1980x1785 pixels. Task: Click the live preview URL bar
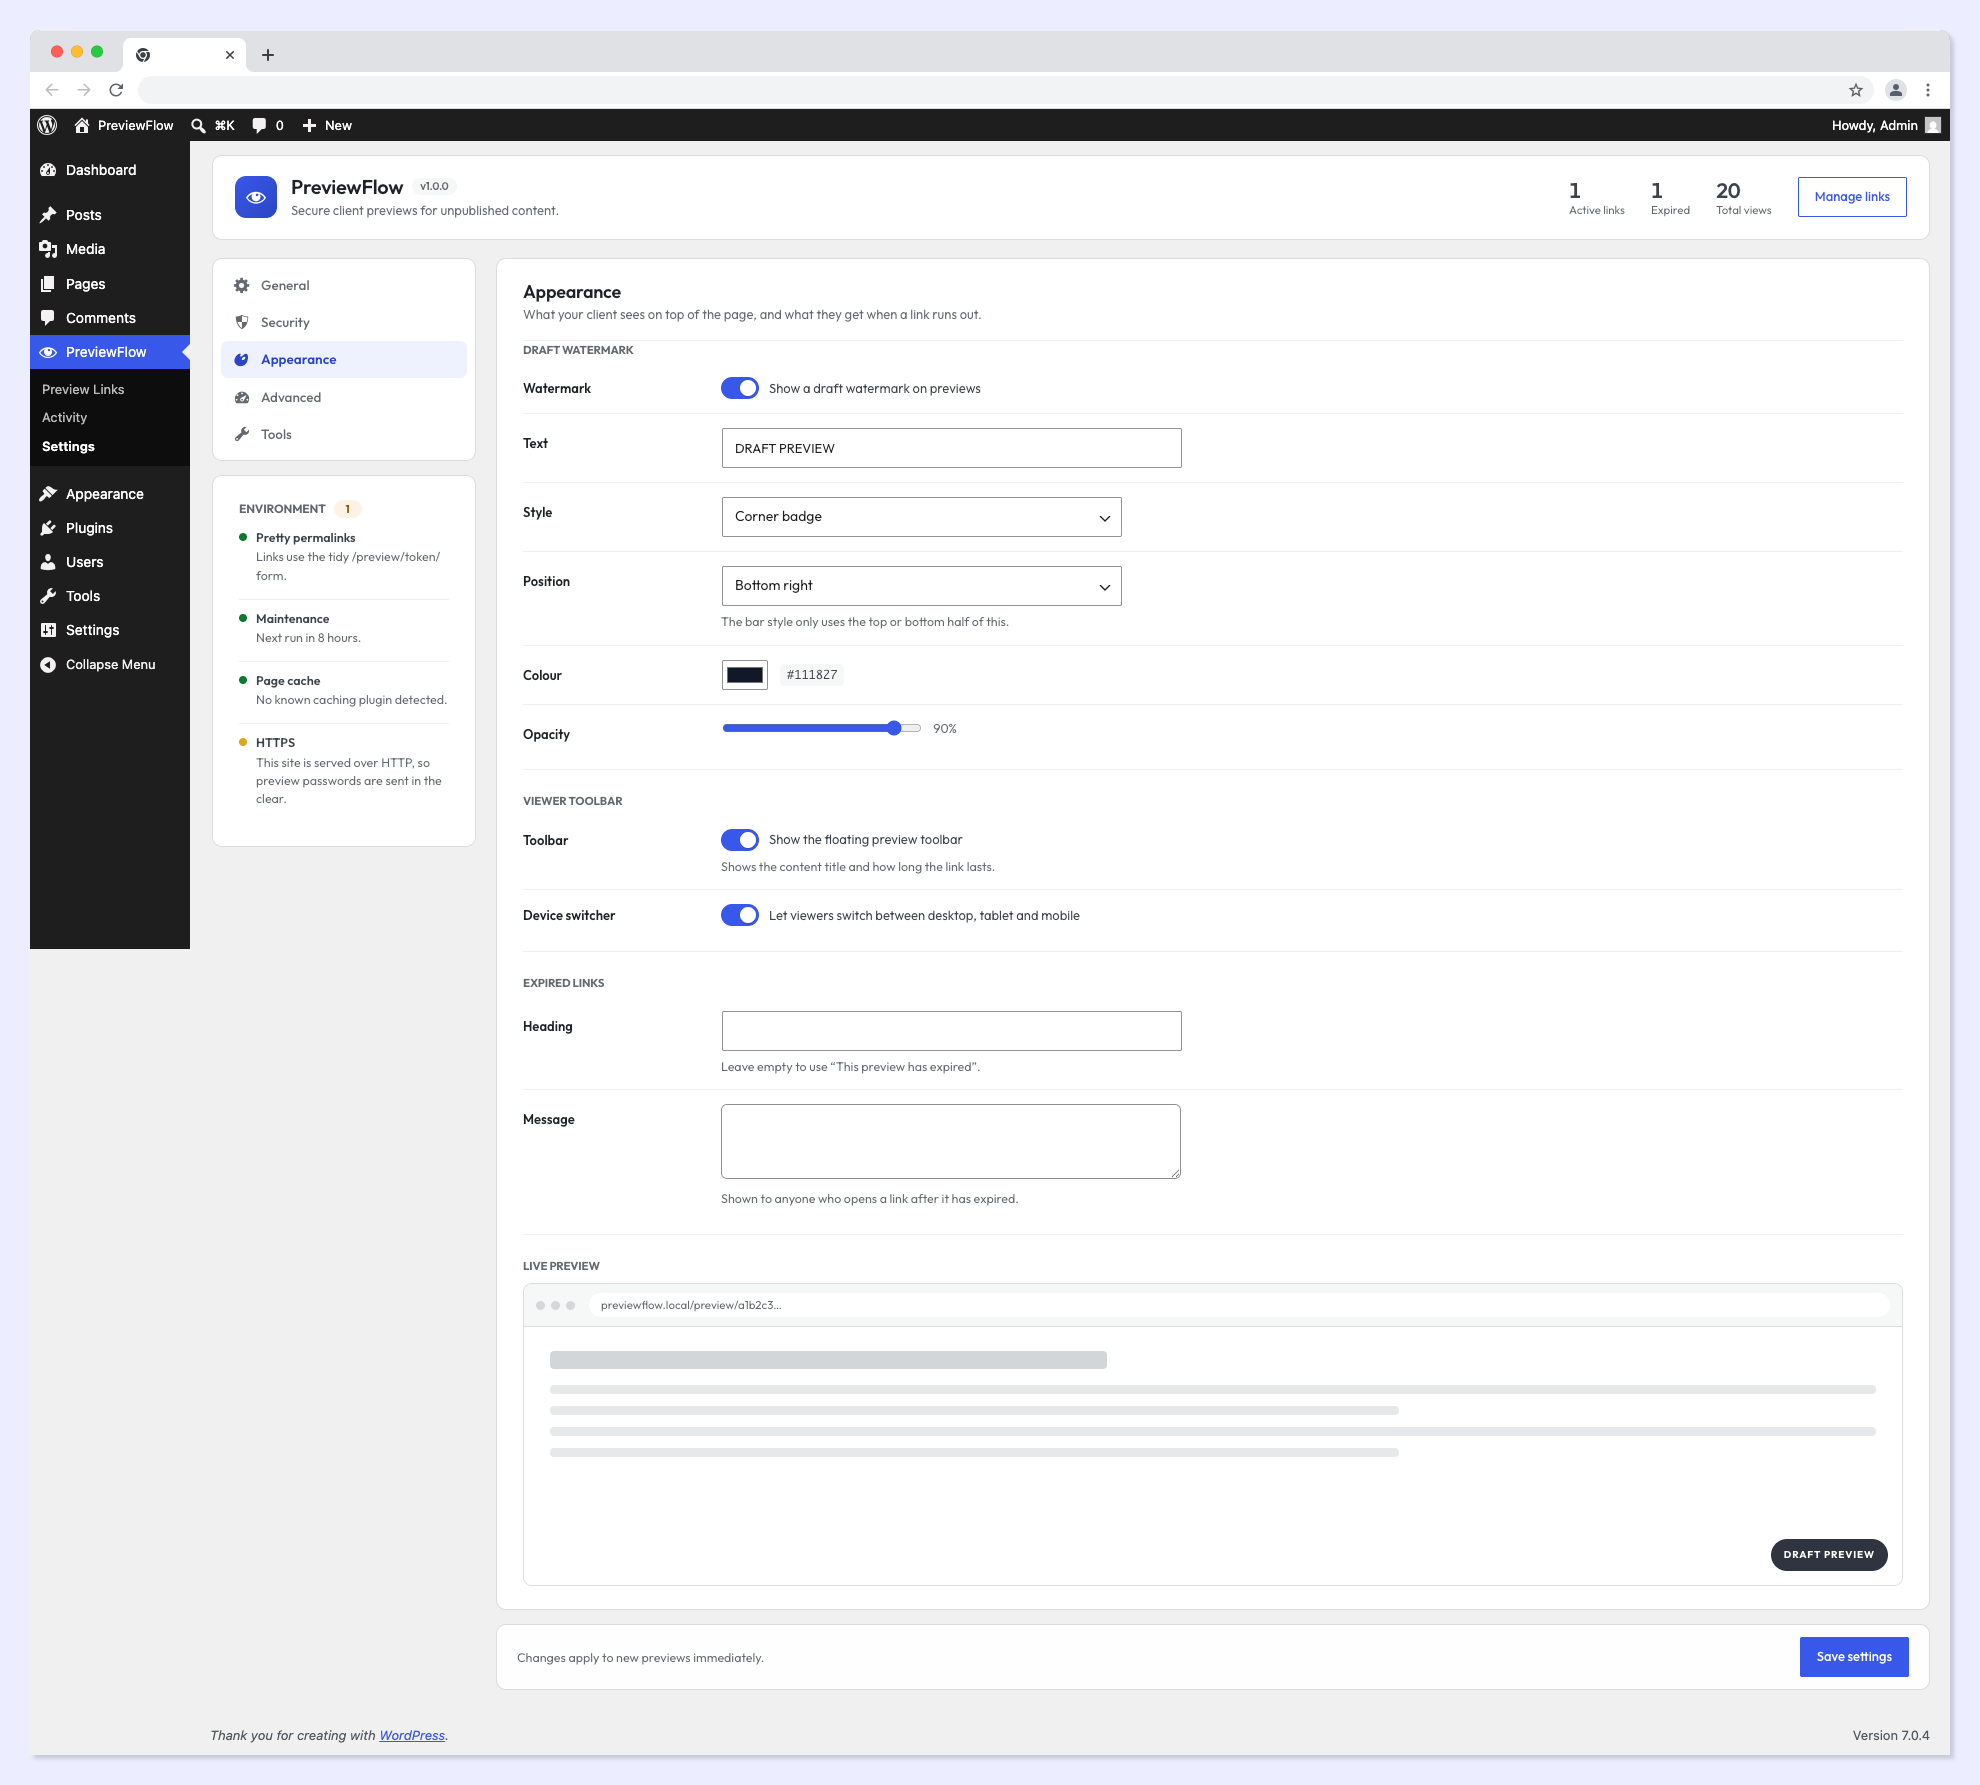click(x=1238, y=1305)
